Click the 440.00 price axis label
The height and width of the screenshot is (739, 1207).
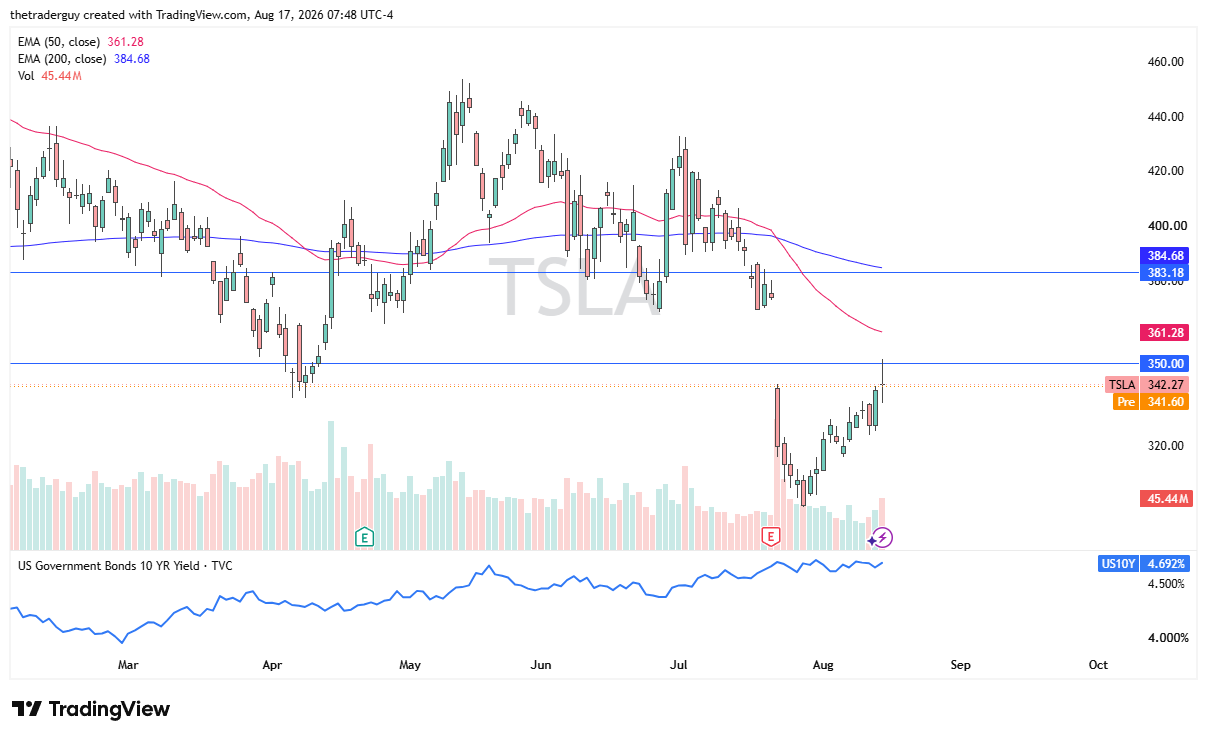coord(1165,117)
